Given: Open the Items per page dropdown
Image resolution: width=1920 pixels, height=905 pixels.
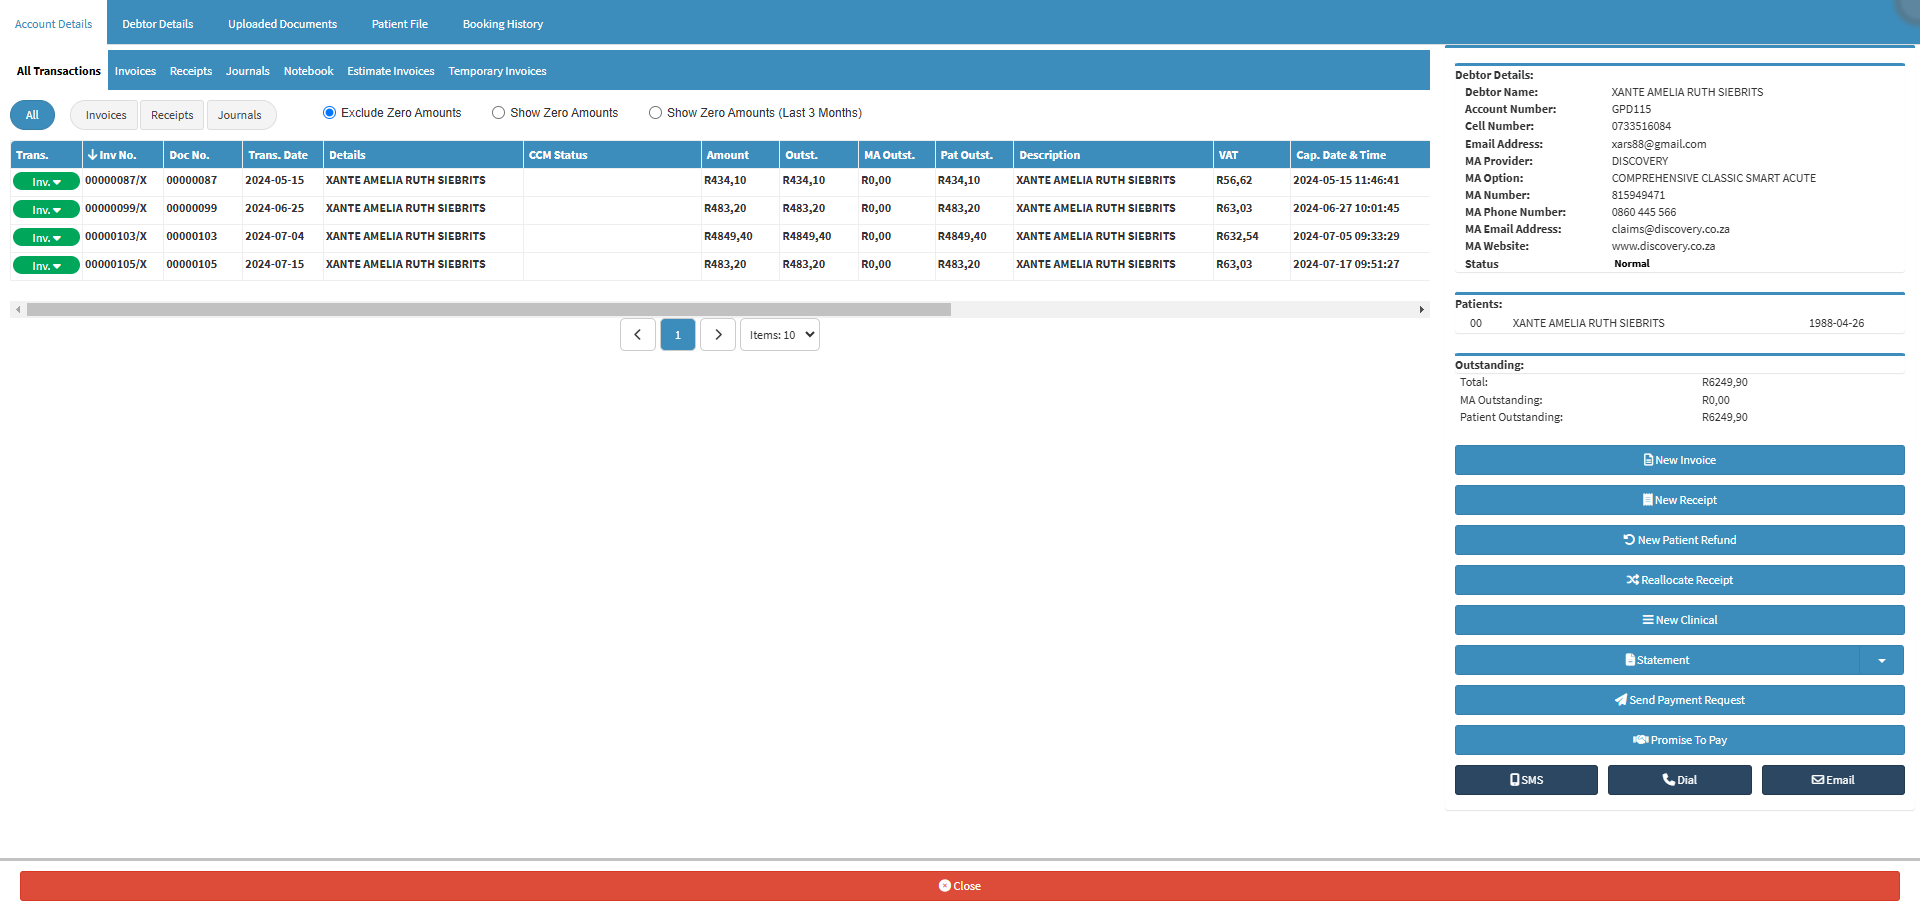Looking at the screenshot, I should click(x=780, y=335).
